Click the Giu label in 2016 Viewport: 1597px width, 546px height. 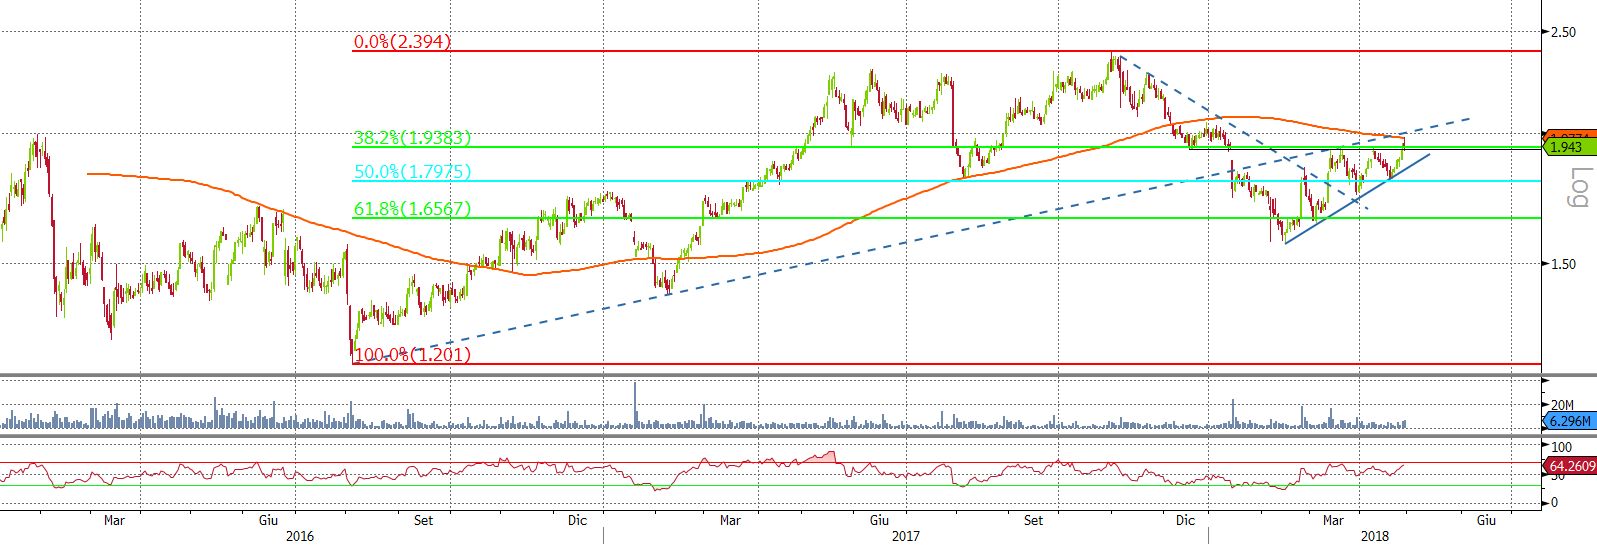pos(268,520)
